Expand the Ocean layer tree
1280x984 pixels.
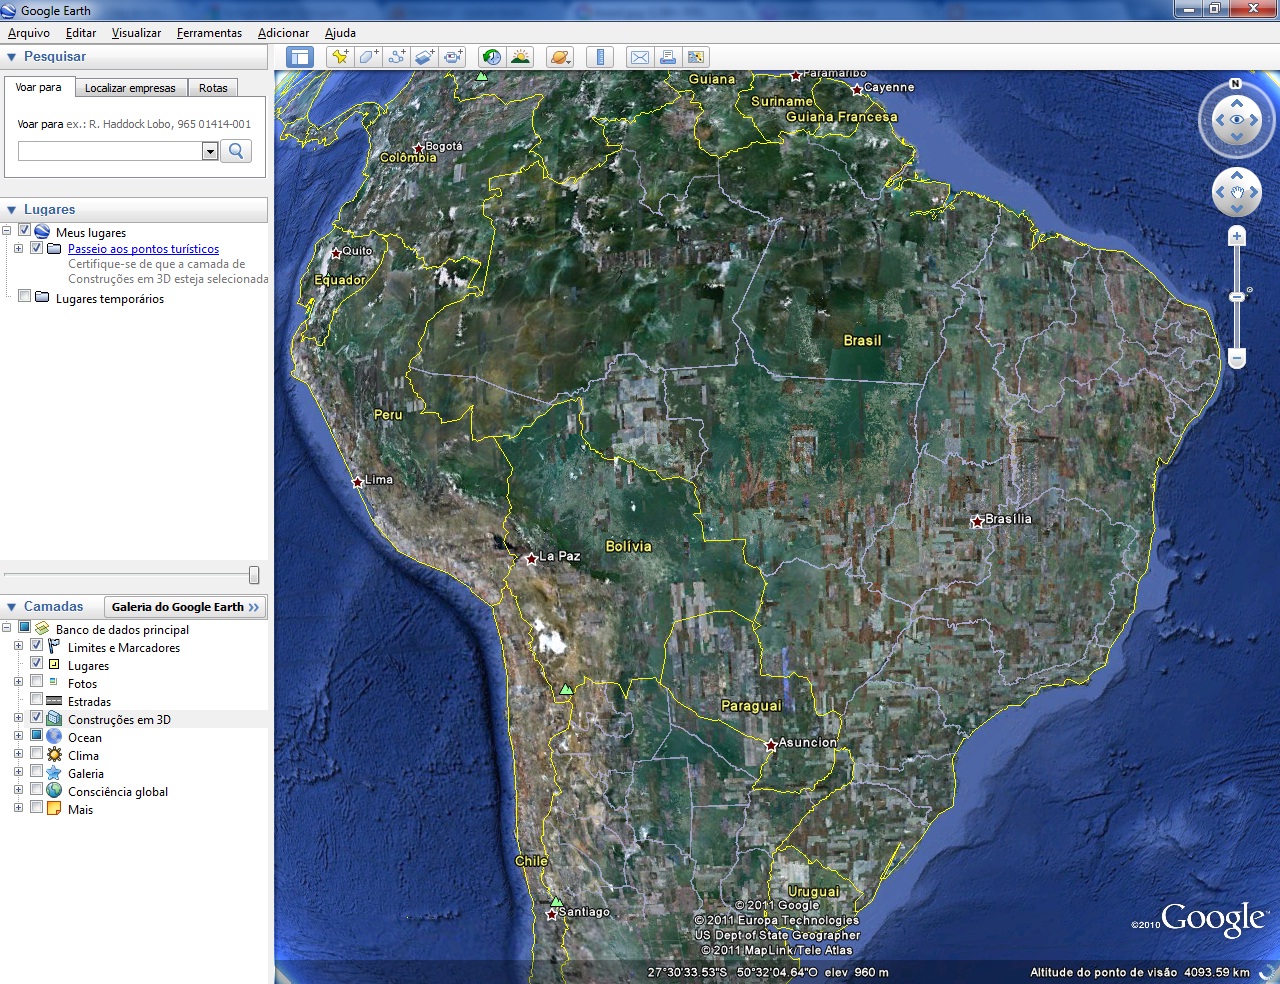(17, 737)
